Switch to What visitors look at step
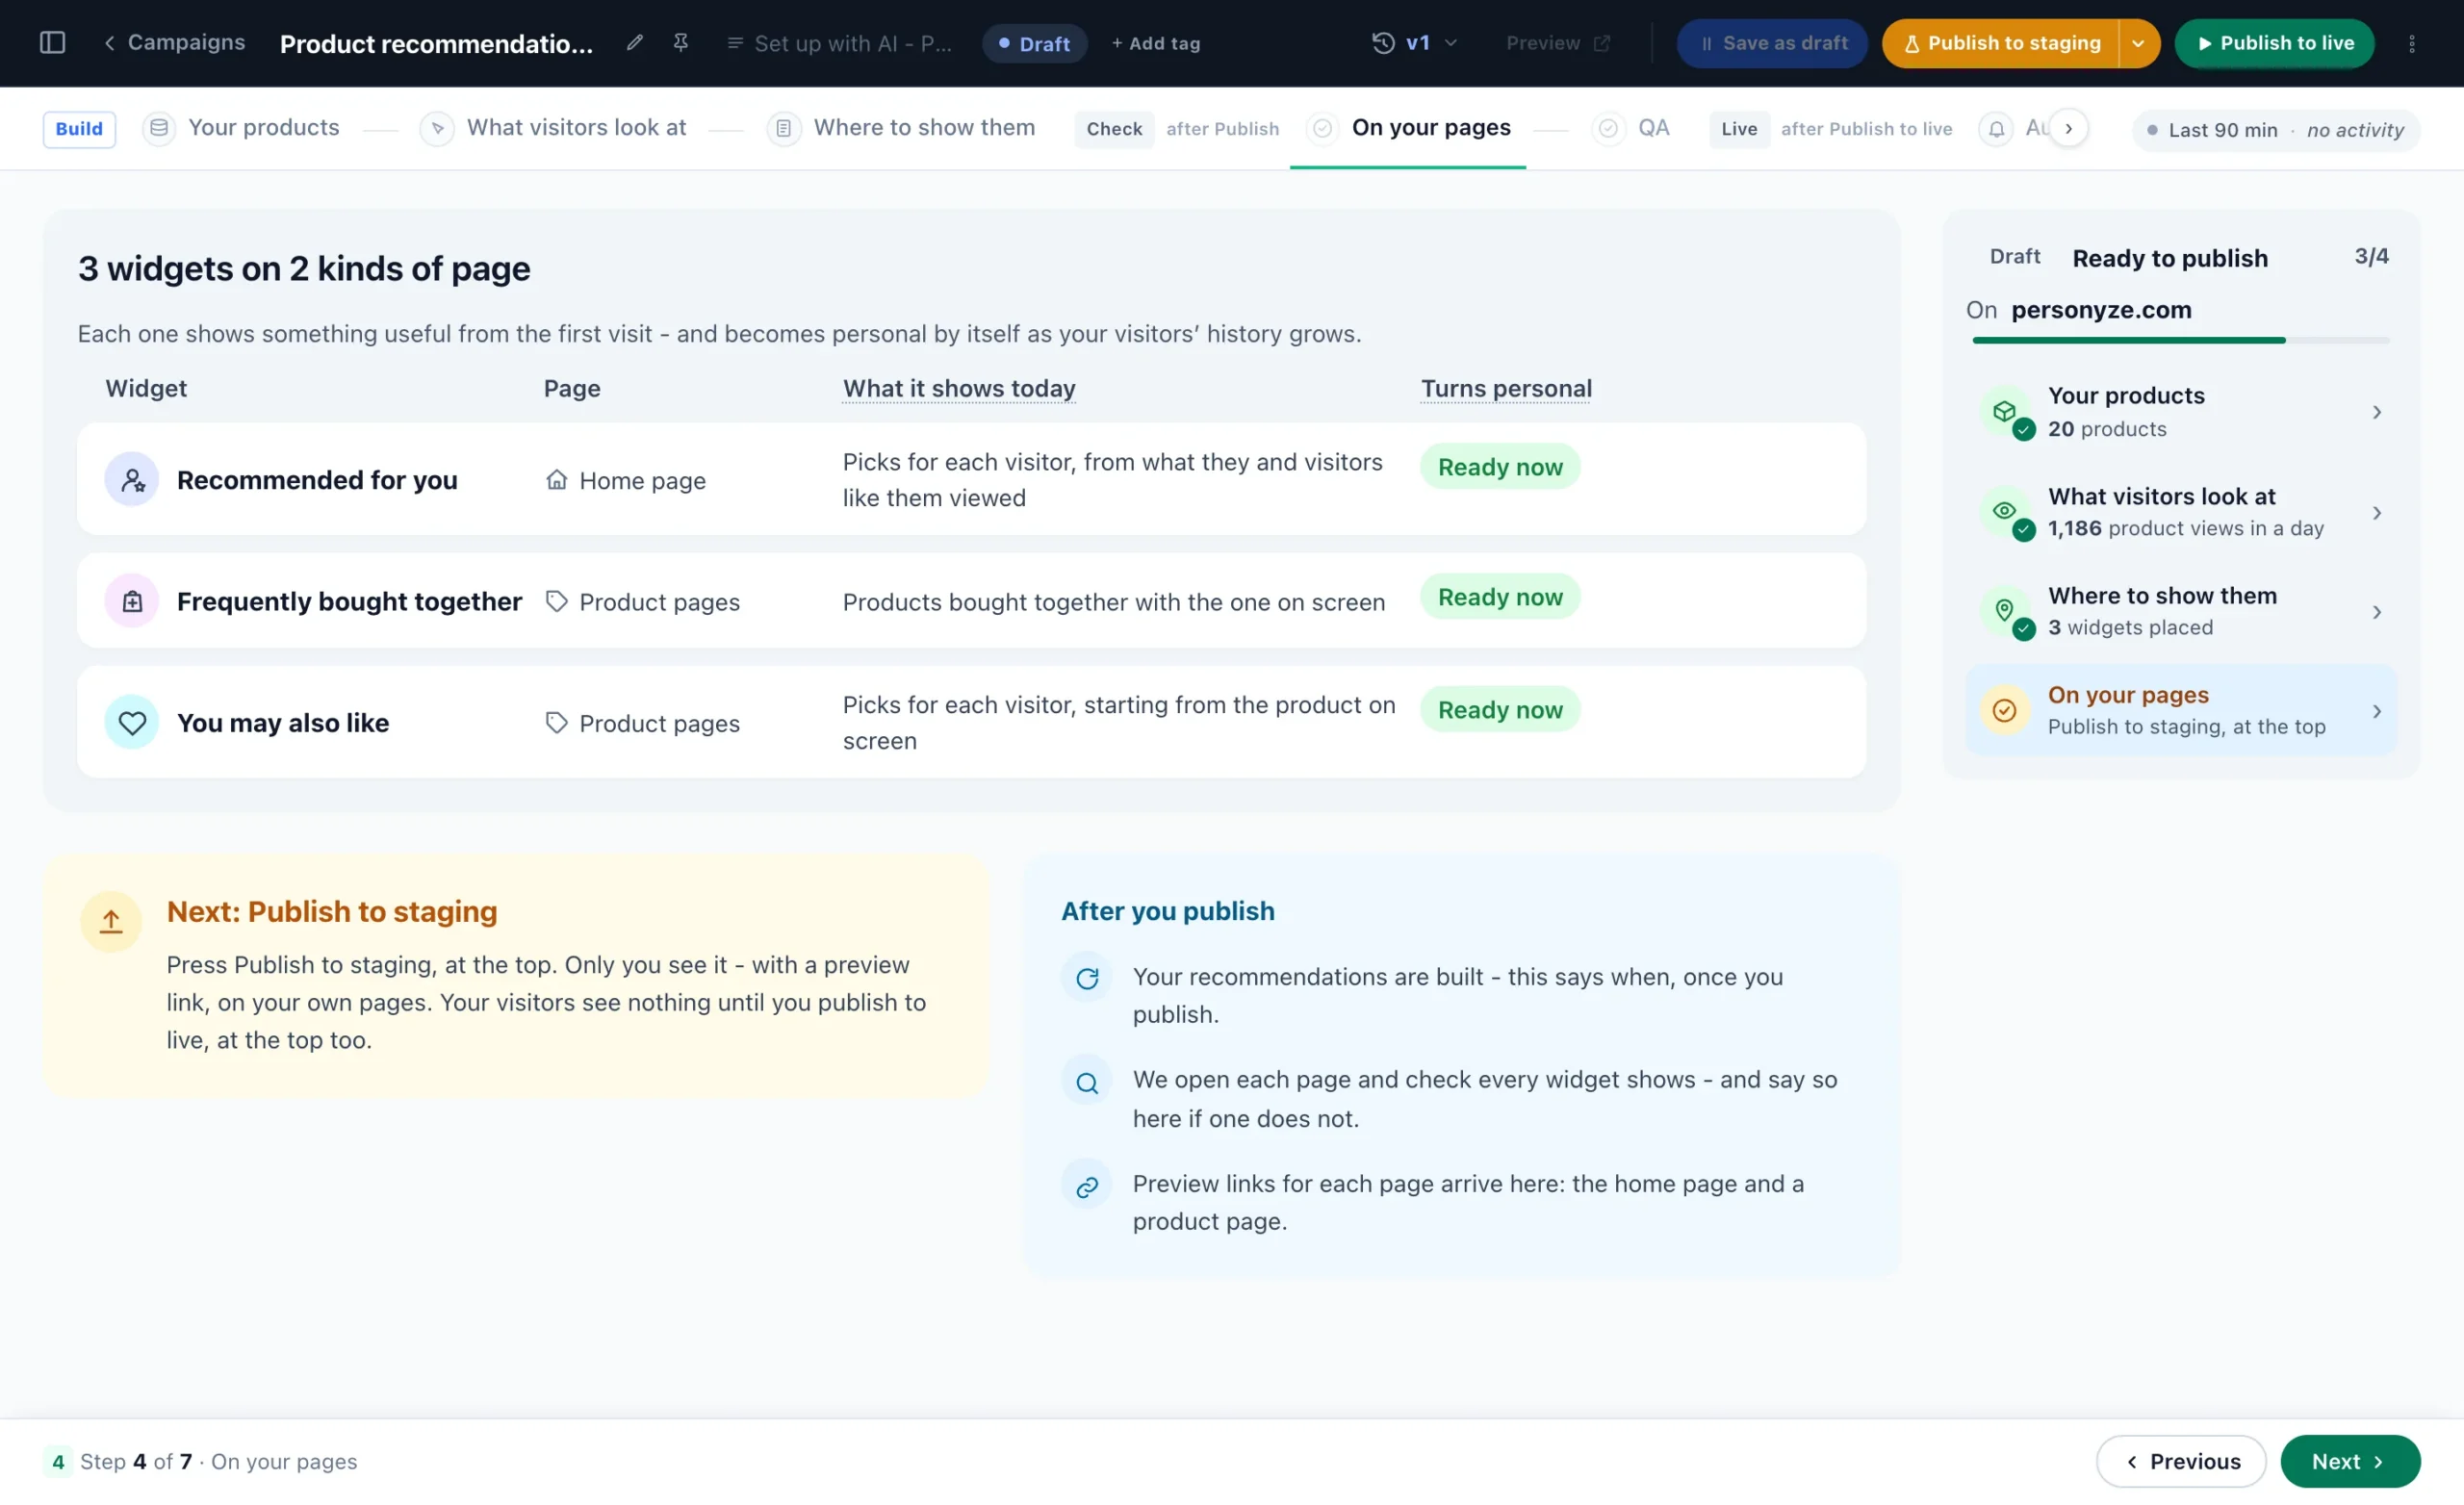This screenshot has width=2464, height=1505. (553, 128)
